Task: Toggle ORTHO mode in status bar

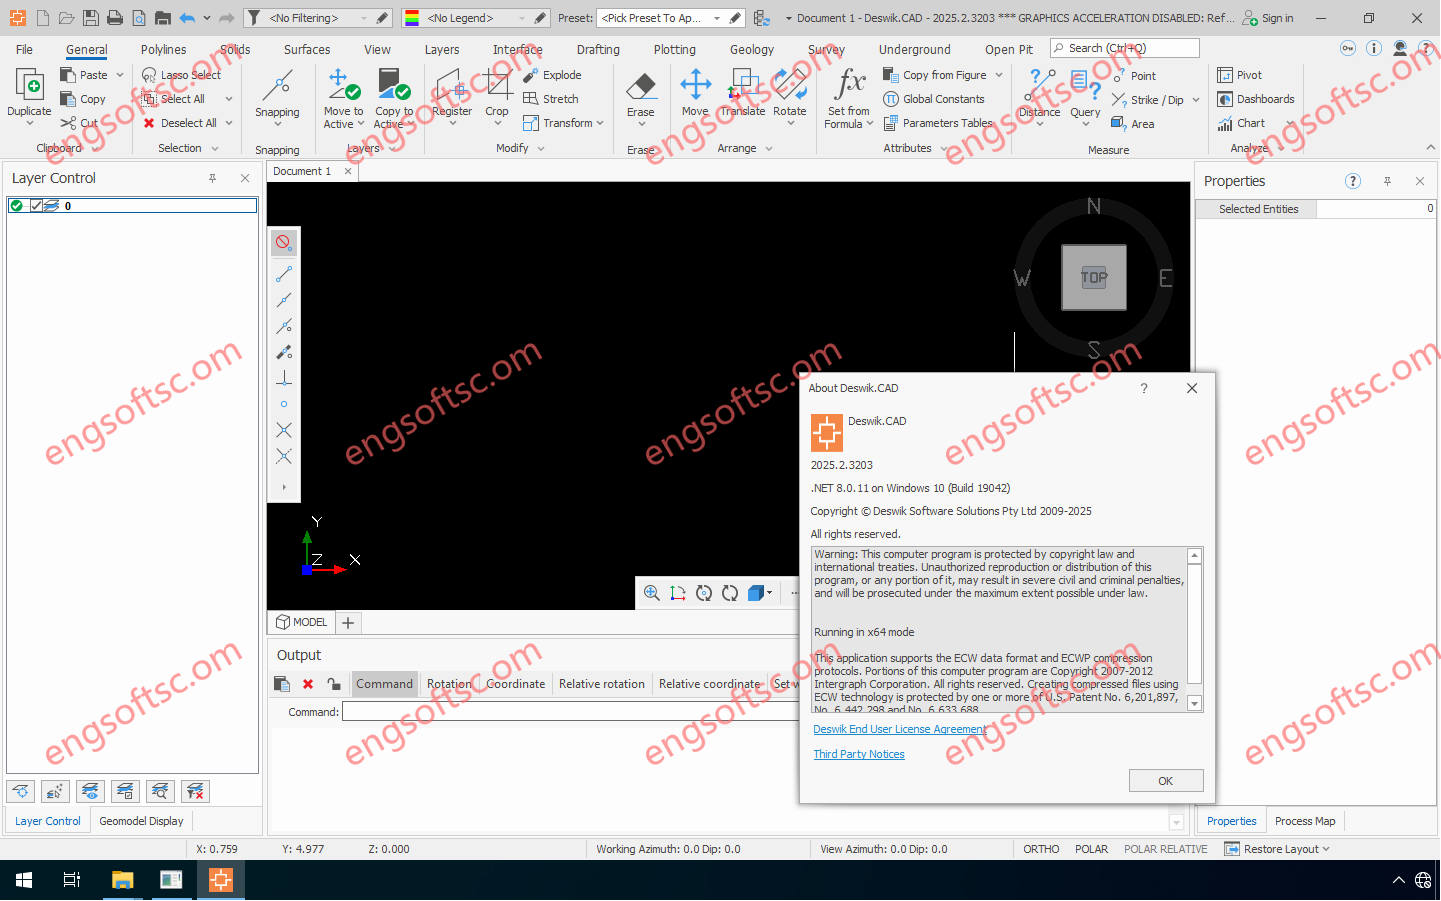Action: coord(1040,849)
